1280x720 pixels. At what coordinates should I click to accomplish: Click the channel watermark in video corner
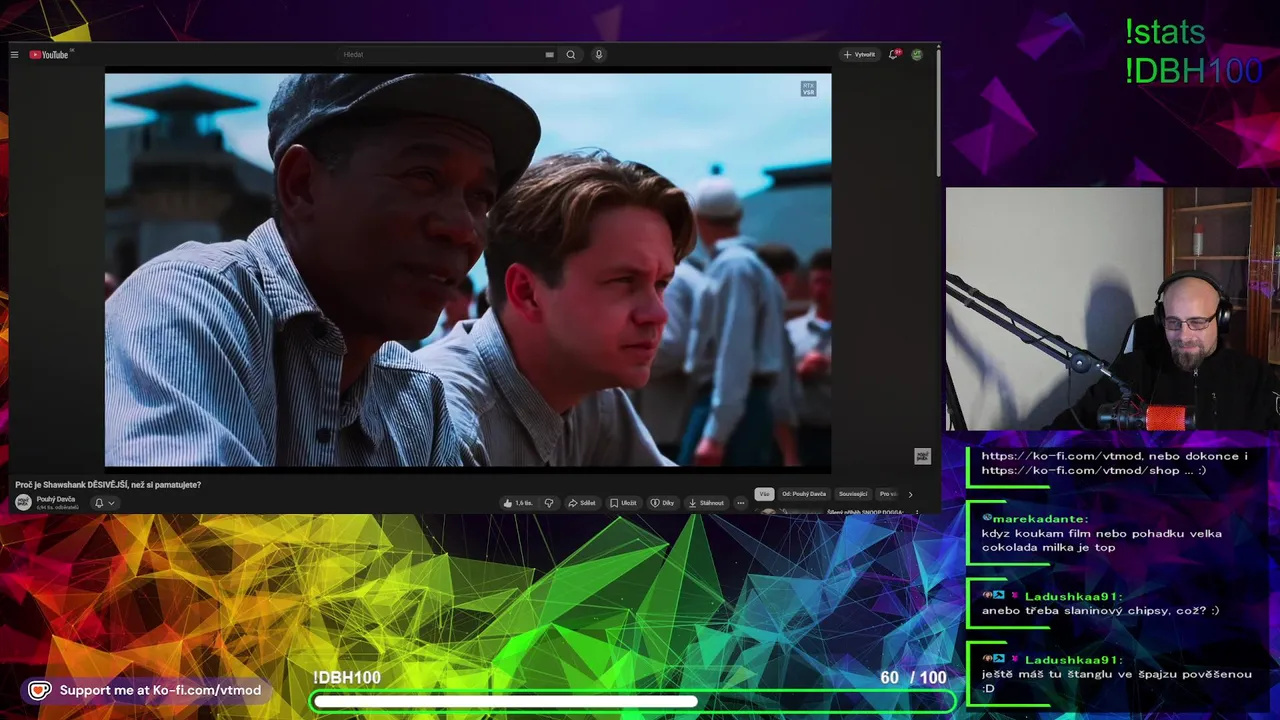pos(922,456)
